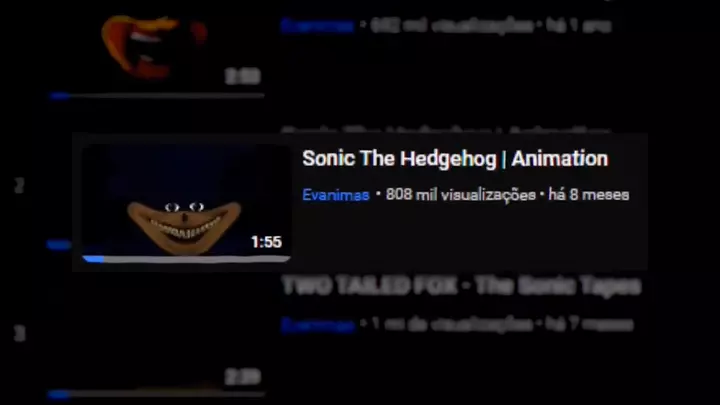Click the progress bar under the smiling thumbnail
The height and width of the screenshot is (405, 720).
[x=186, y=259]
